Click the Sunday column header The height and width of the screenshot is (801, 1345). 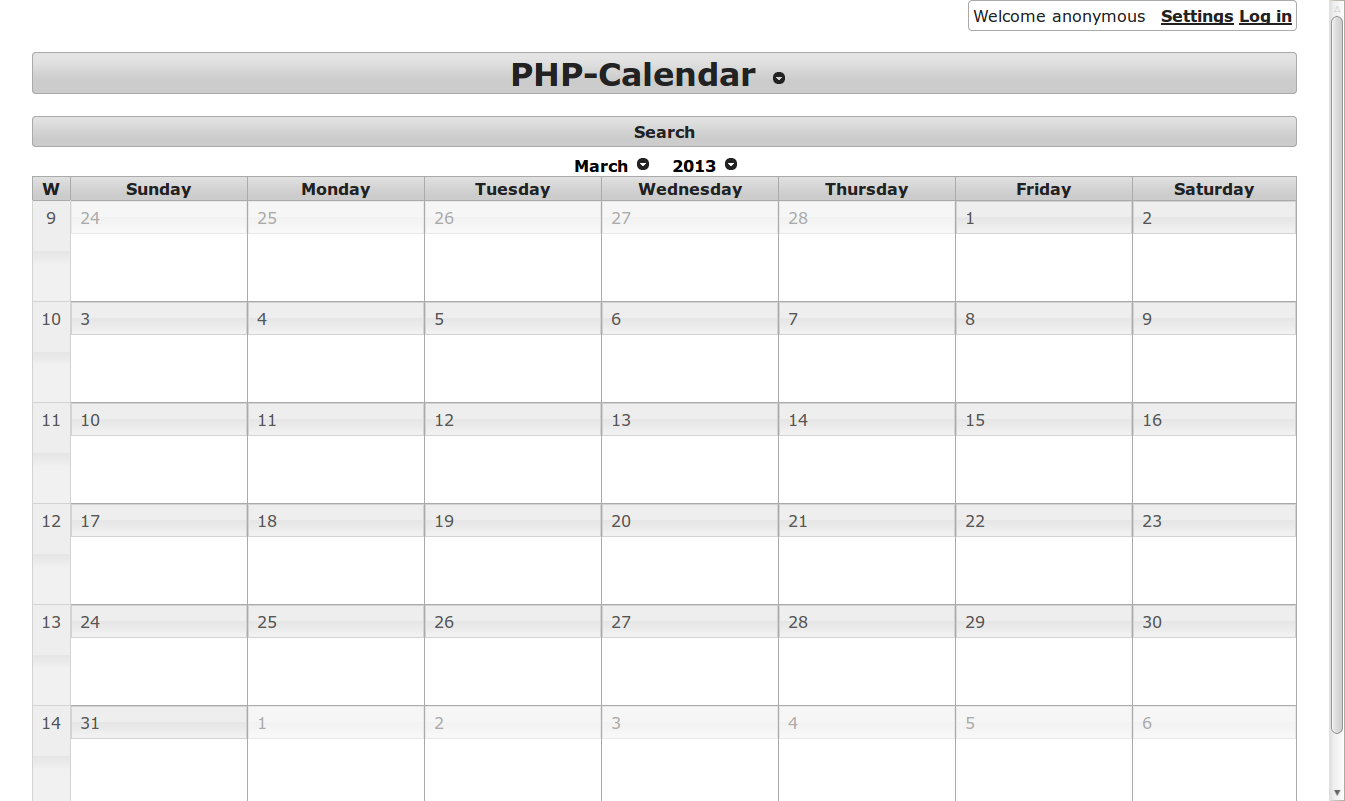click(158, 188)
